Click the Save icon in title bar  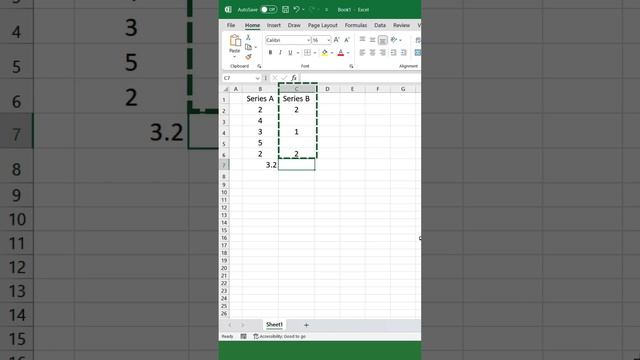285,9
